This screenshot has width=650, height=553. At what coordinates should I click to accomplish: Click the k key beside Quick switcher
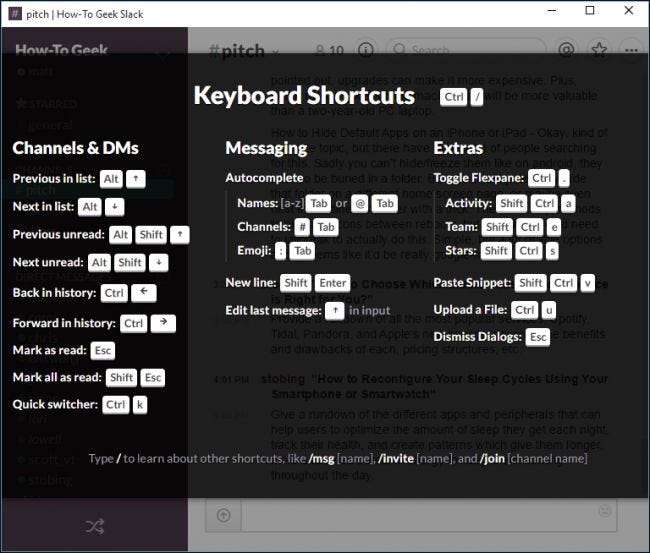(140, 405)
